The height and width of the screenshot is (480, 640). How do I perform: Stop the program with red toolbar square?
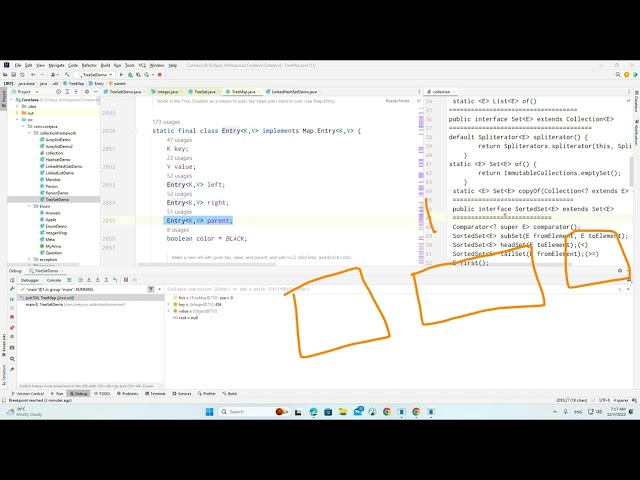(x=160, y=75)
